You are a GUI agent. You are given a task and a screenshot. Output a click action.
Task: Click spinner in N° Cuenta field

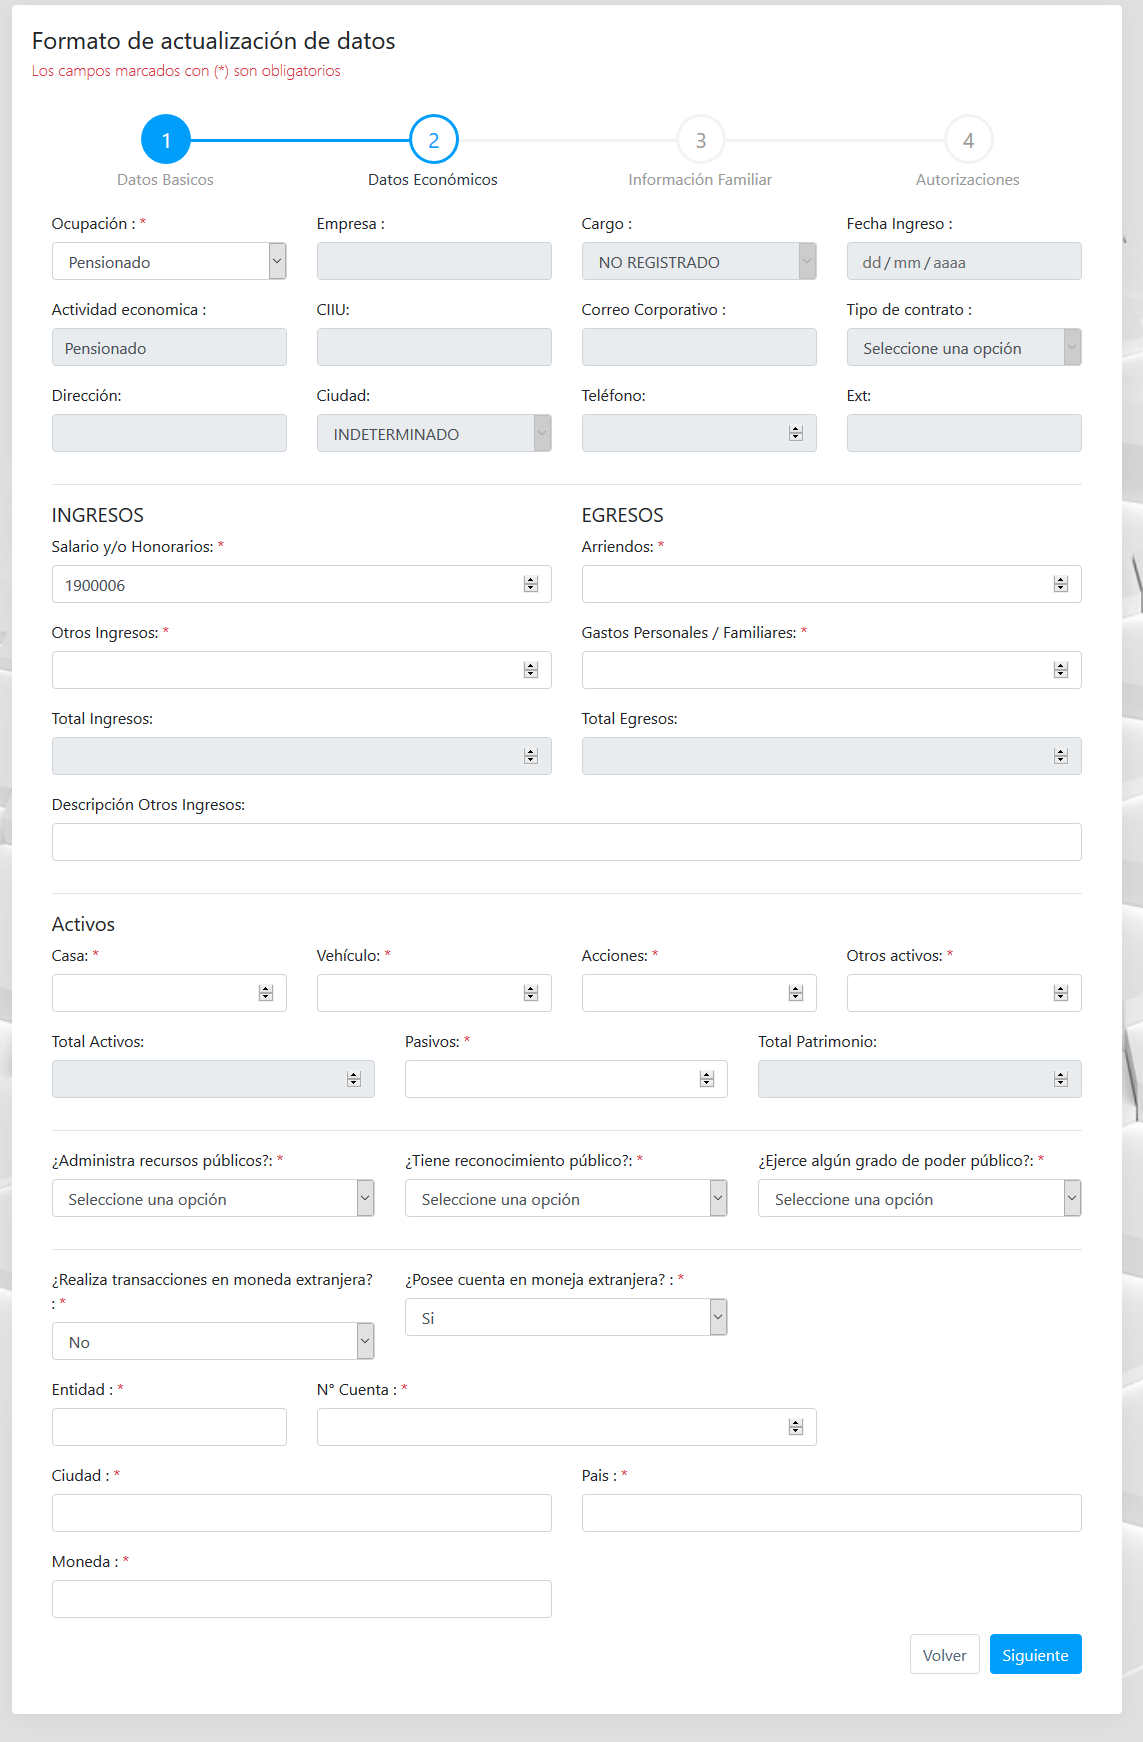(795, 1428)
